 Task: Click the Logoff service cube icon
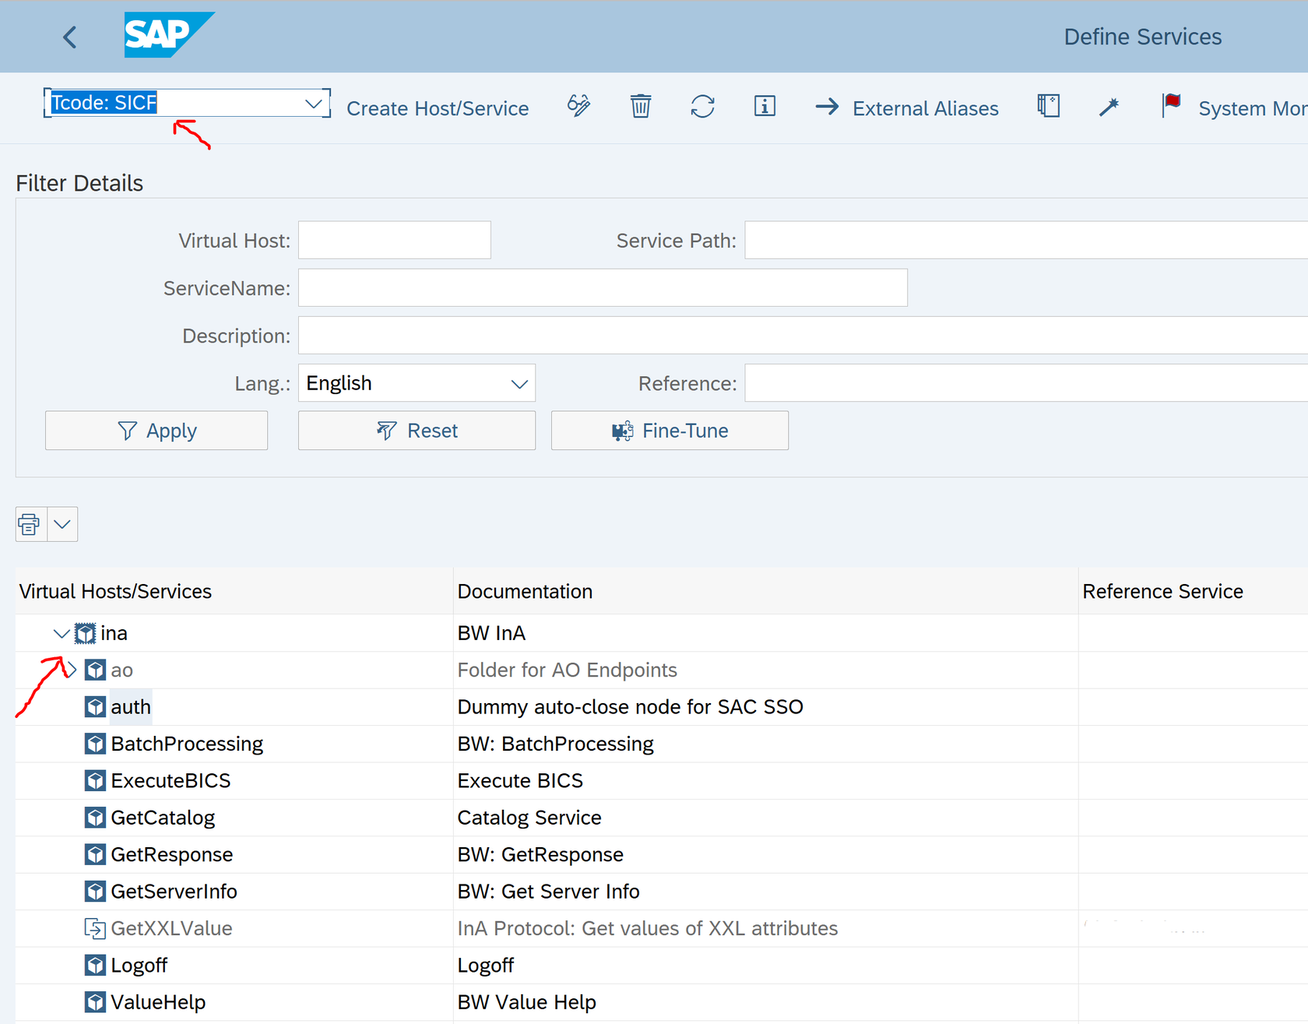[x=95, y=966]
